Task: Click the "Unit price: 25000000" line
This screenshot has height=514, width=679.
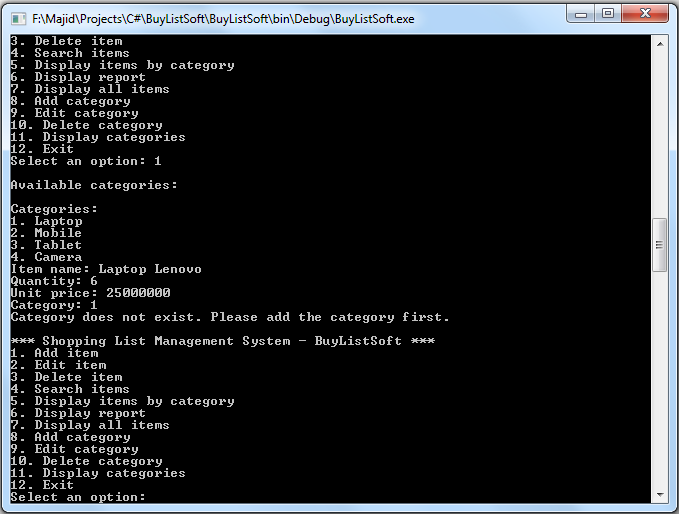Action: 90,293
